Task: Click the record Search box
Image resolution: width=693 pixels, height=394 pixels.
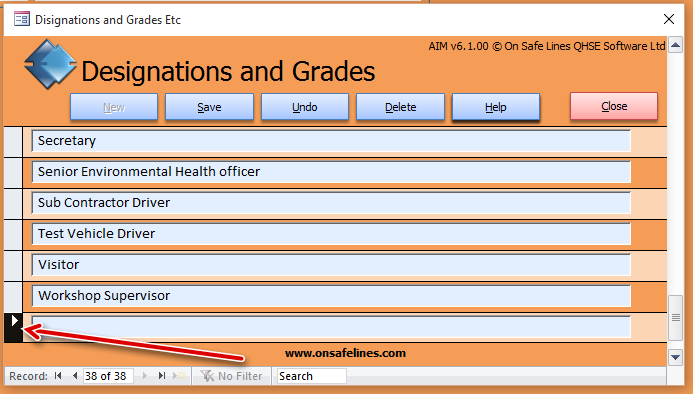Action: [312, 376]
